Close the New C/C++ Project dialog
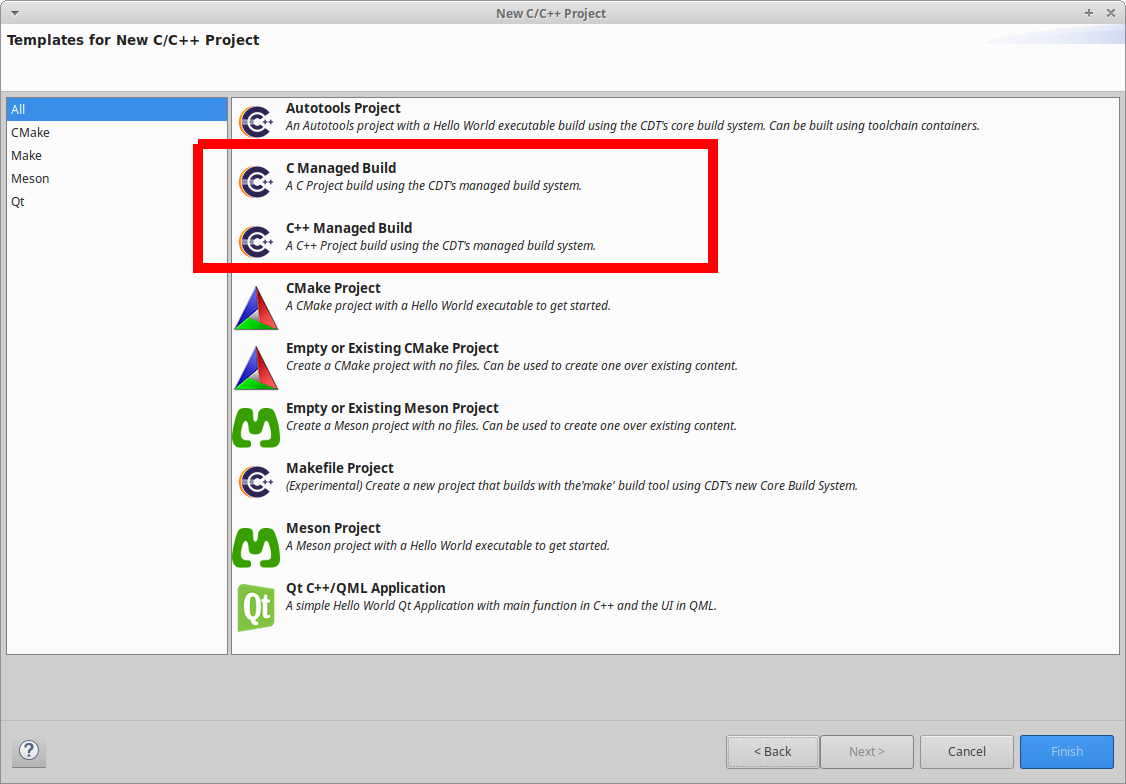 click(x=1111, y=13)
